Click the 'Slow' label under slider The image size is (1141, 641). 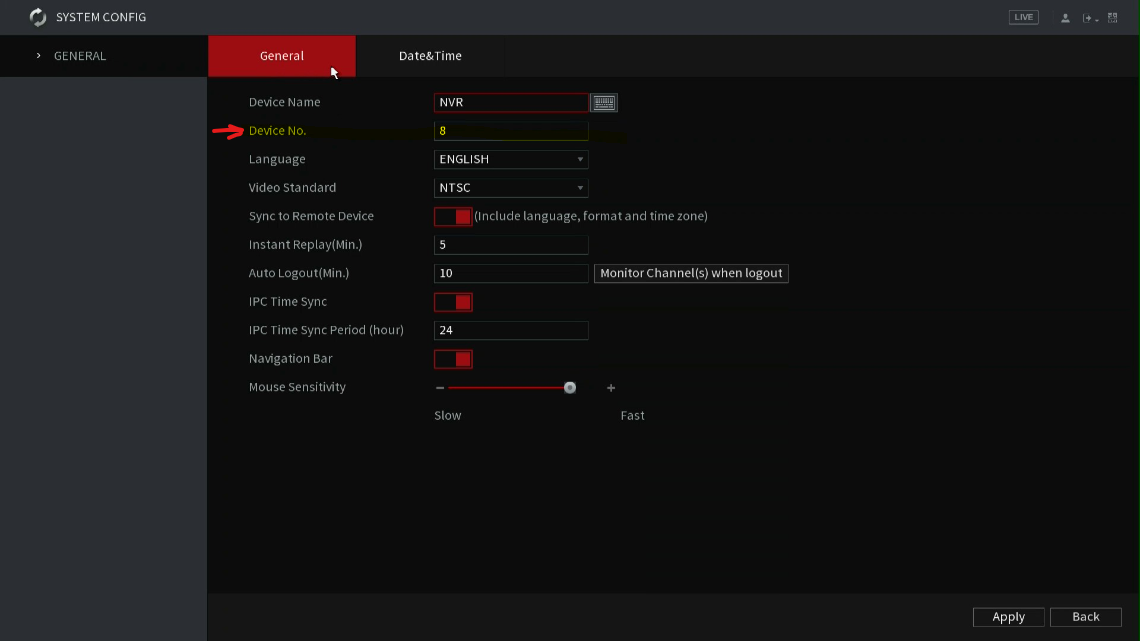point(448,415)
